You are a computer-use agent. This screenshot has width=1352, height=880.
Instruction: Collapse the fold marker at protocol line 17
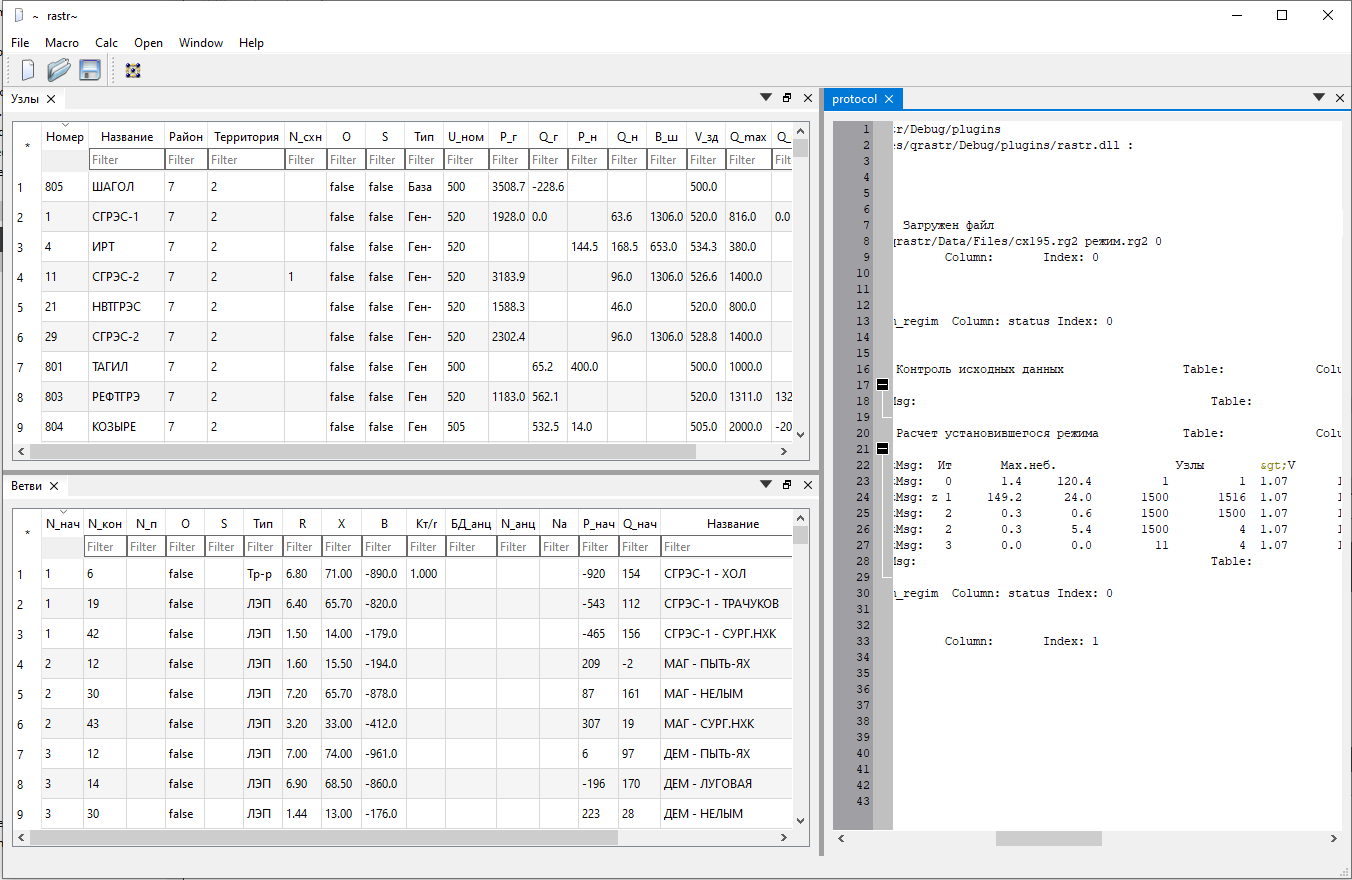[x=882, y=385]
